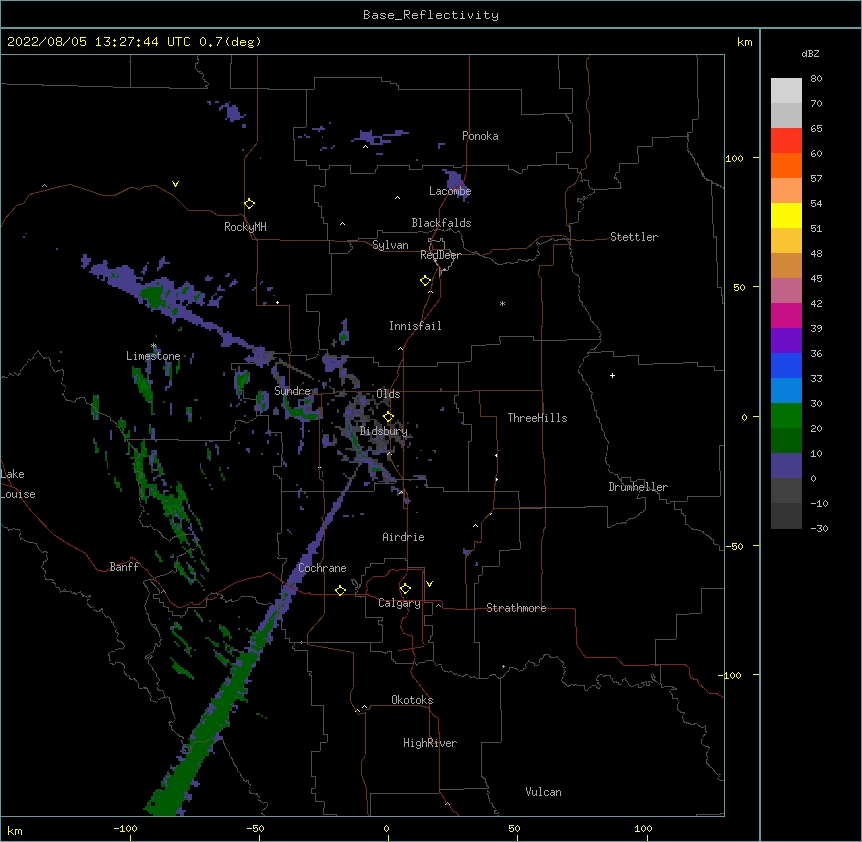This screenshot has width=862, height=842.
Task: Click the Banff label
Action: pos(124,567)
